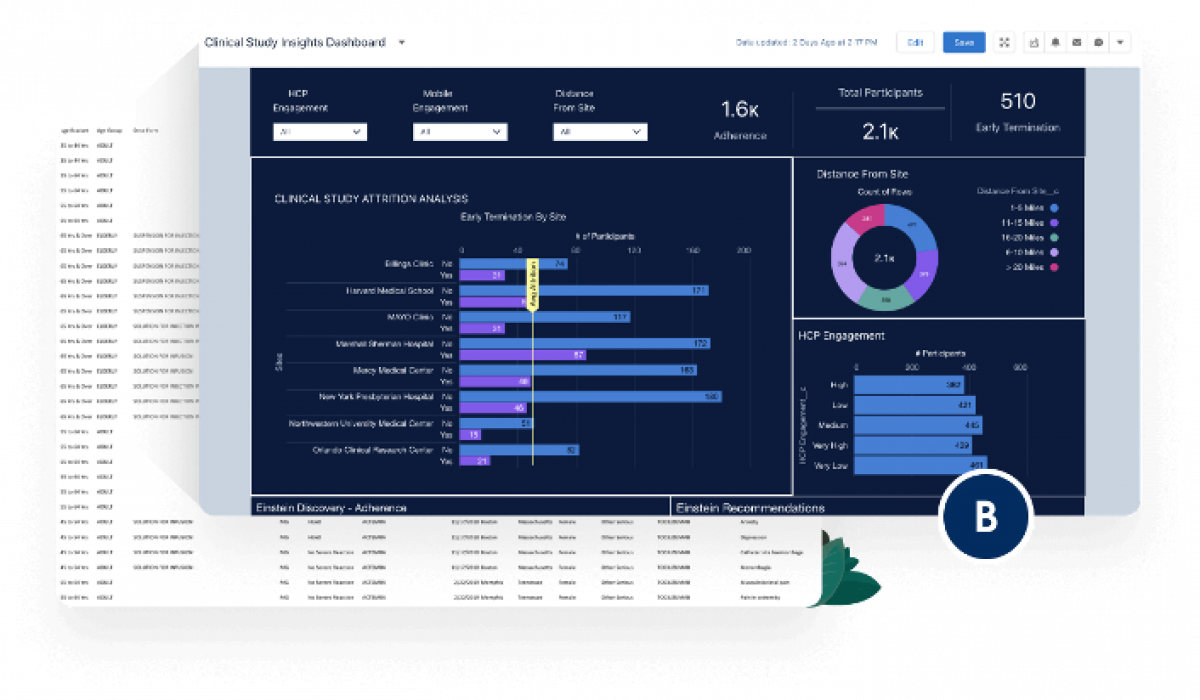The width and height of the screenshot is (1200, 700).
Task: Open the HCP Engagement filter dropdown
Action: click(320, 132)
